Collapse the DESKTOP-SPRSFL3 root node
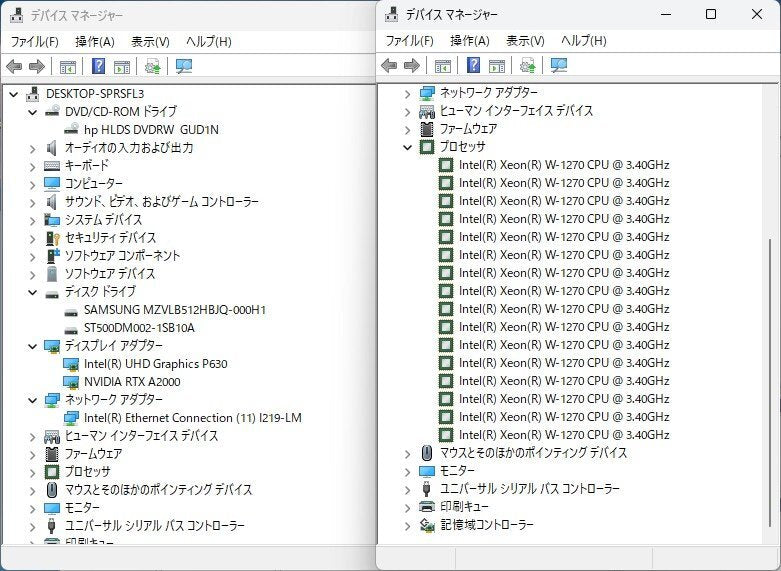 point(14,94)
